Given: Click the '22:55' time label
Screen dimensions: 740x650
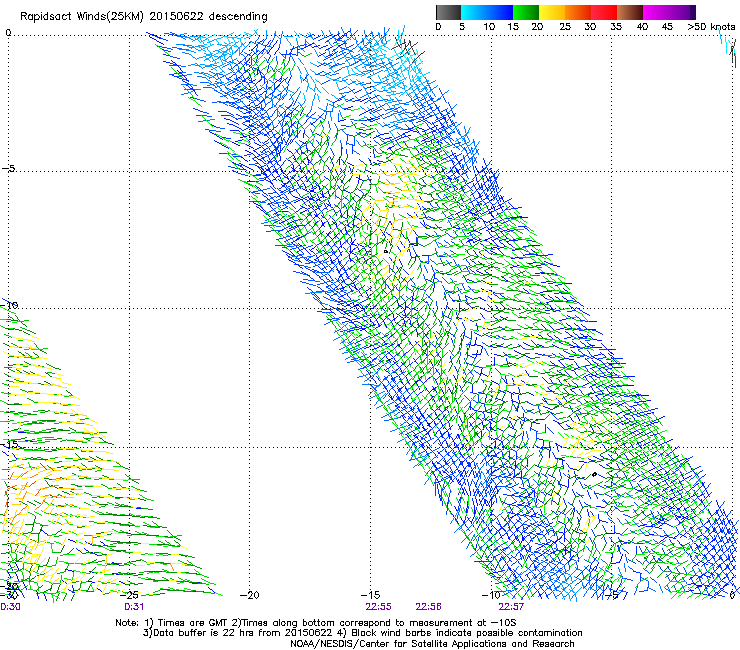Looking at the screenshot, I should pos(378,607).
